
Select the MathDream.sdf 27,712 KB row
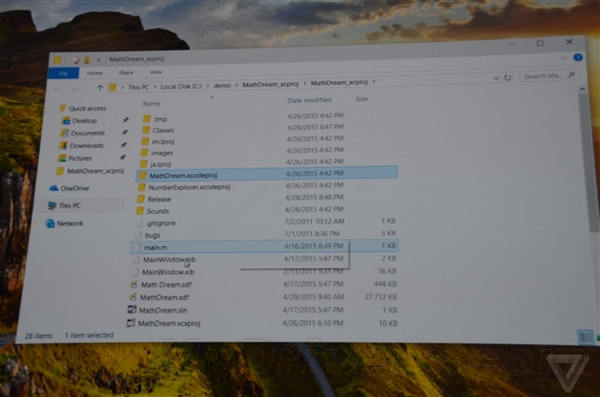(263, 297)
